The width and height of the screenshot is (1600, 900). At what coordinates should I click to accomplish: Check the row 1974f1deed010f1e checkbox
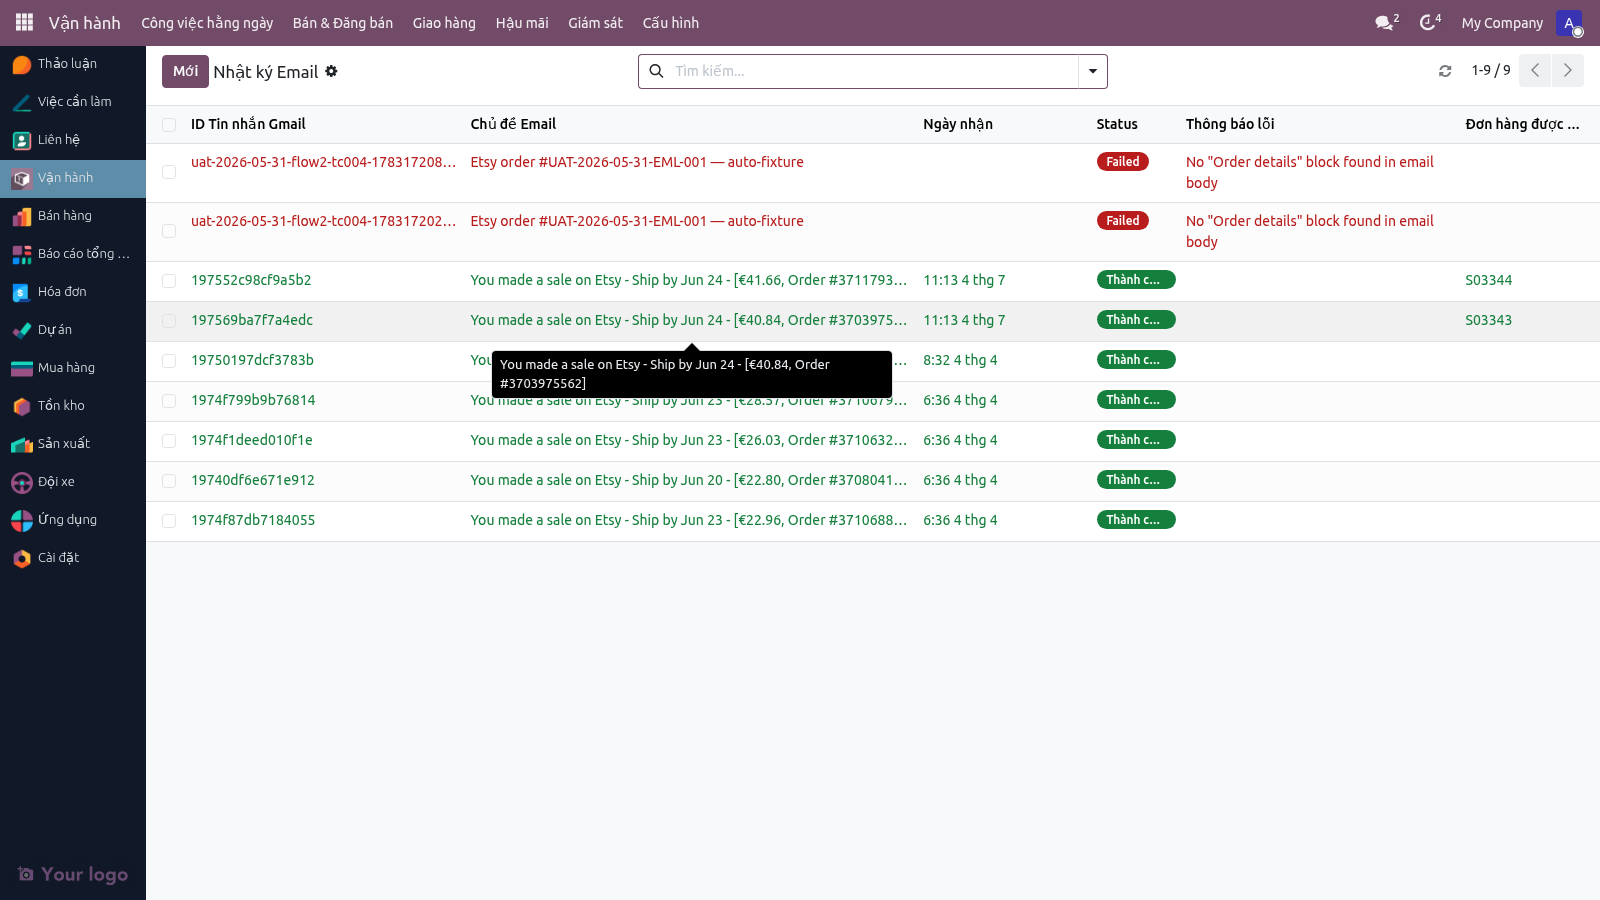(169, 441)
